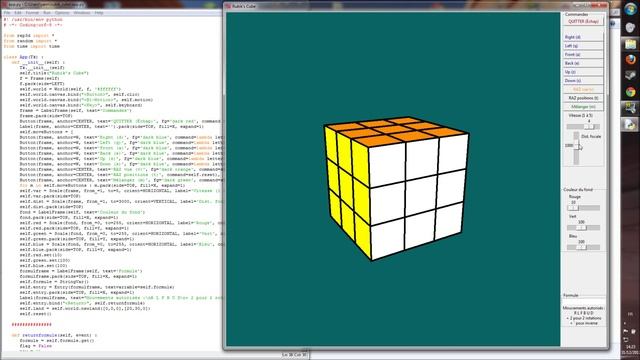640x360 pixels.
Task: Click the Left rotation button
Action: (583, 46)
